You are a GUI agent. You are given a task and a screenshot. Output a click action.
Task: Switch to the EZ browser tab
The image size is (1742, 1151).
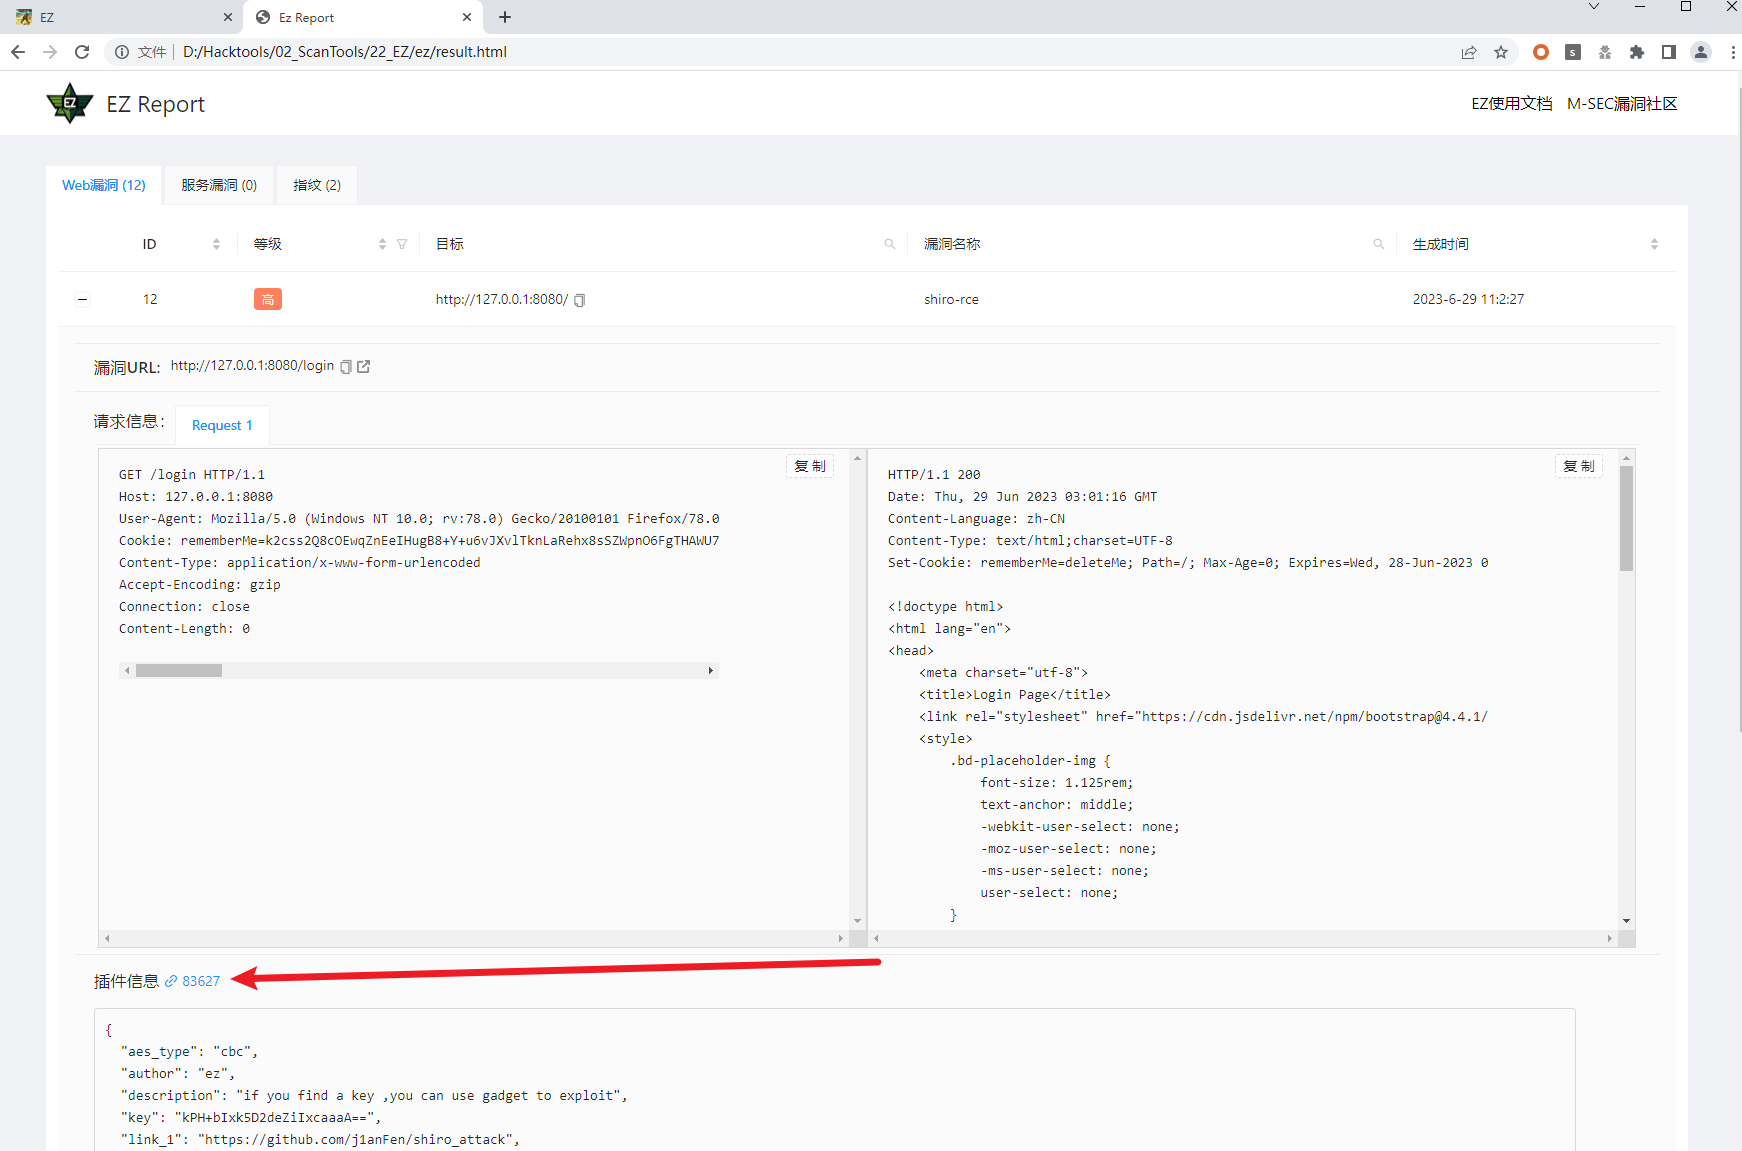tap(120, 17)
